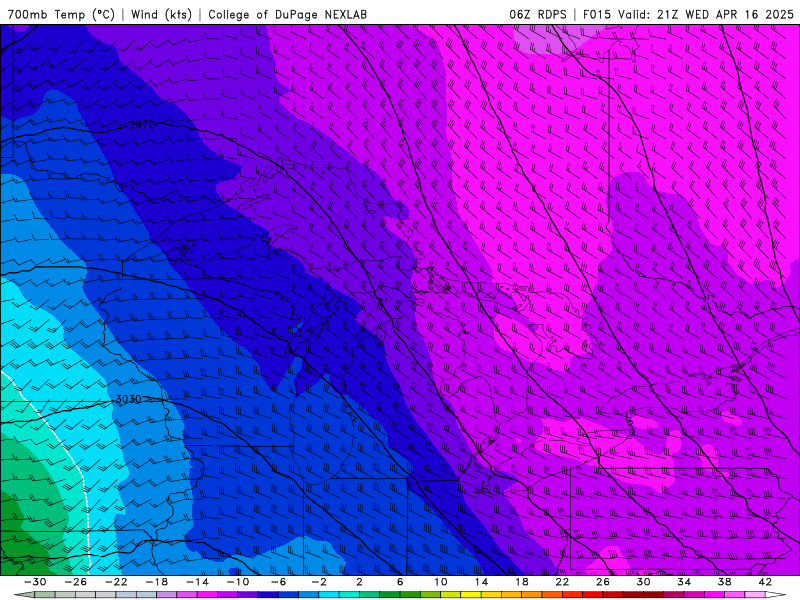Click the -22 tick label on colorbar
800x600 pixels.
116,582
